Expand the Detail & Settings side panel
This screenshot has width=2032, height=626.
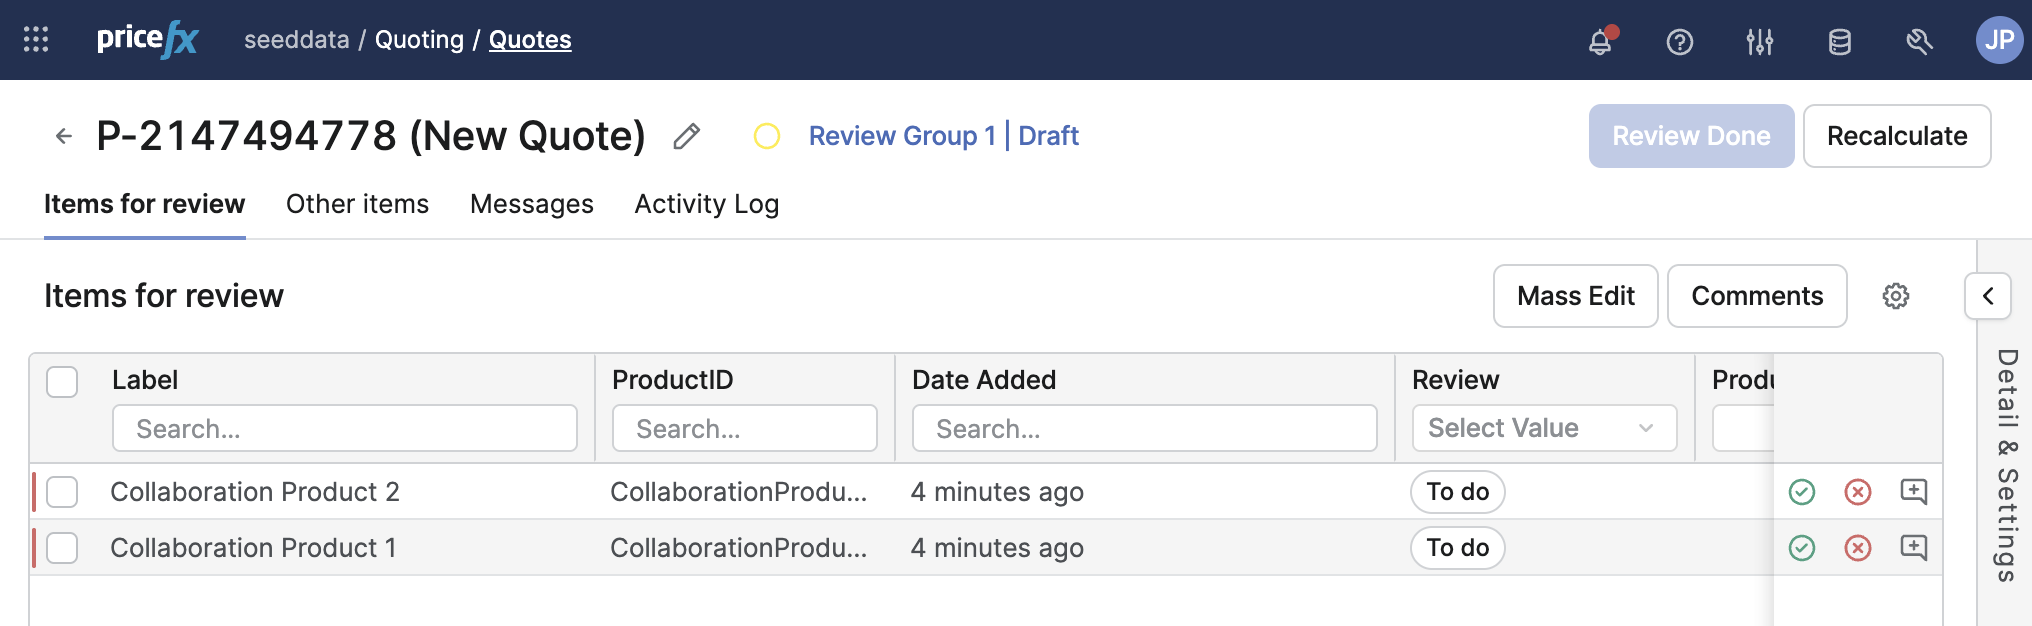point(1987,296)
